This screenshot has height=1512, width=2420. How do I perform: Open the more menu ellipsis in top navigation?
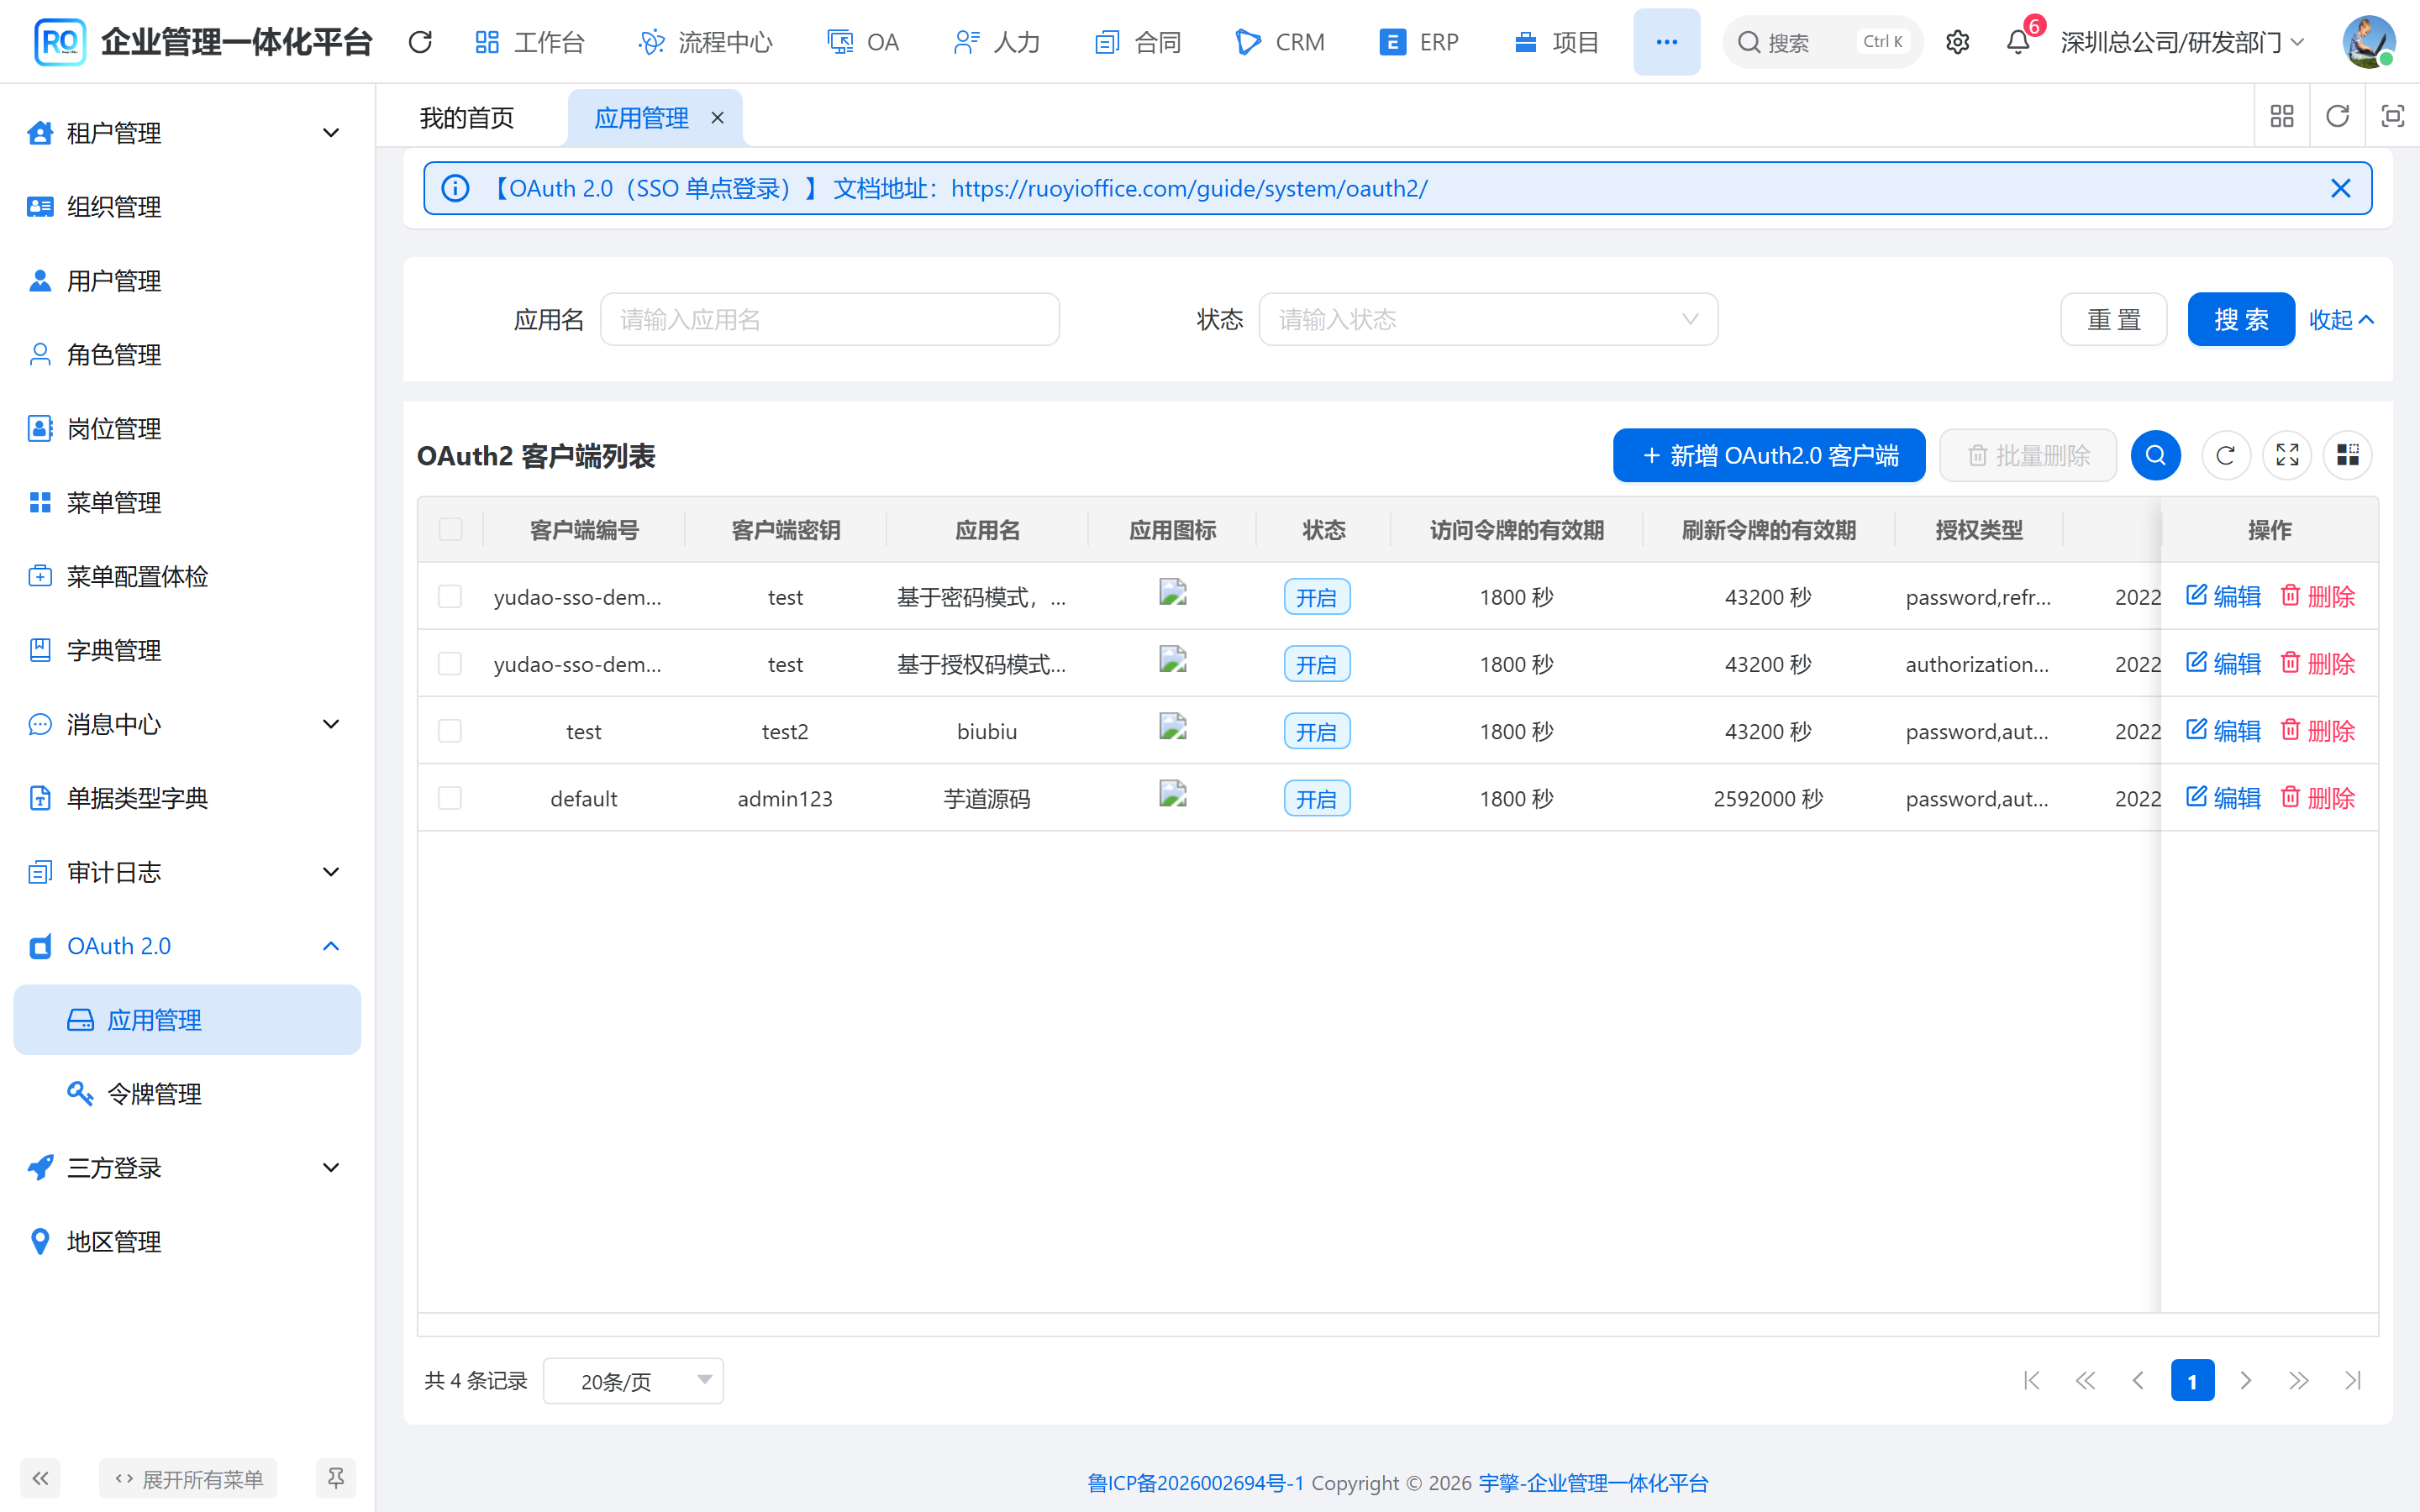click(1666, 42)
